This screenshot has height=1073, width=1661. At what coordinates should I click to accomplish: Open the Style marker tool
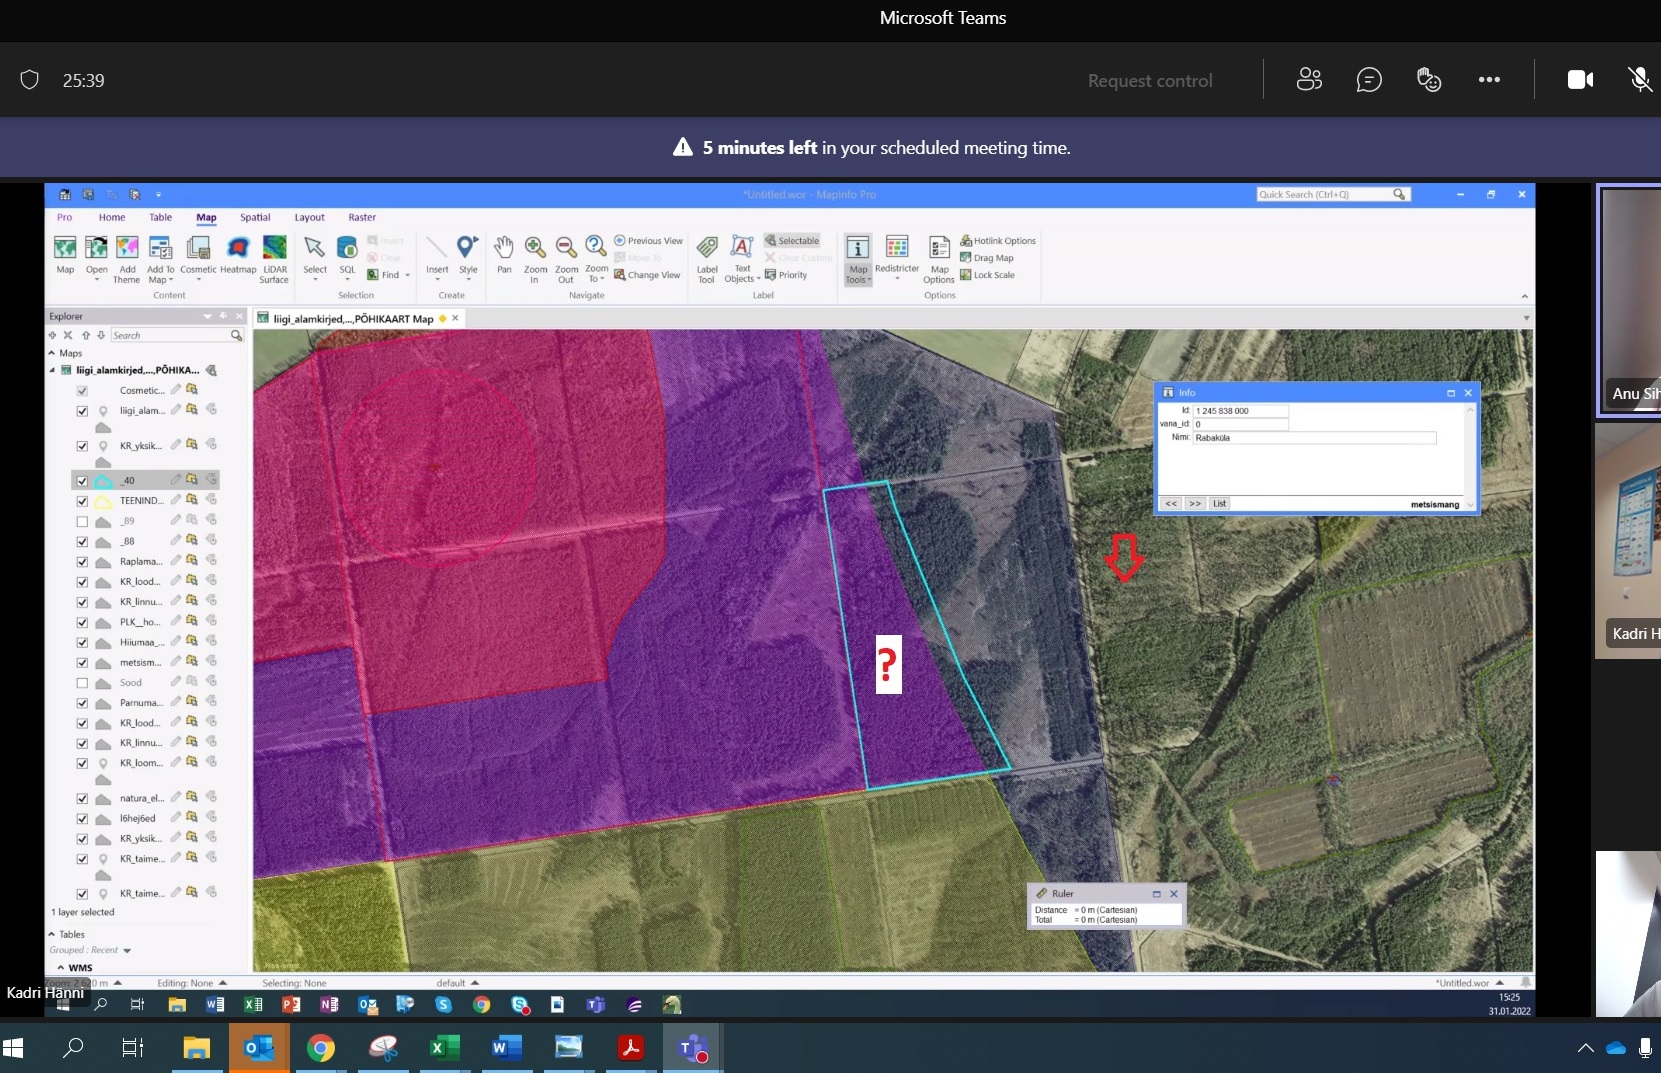click(x=468, y=255)
